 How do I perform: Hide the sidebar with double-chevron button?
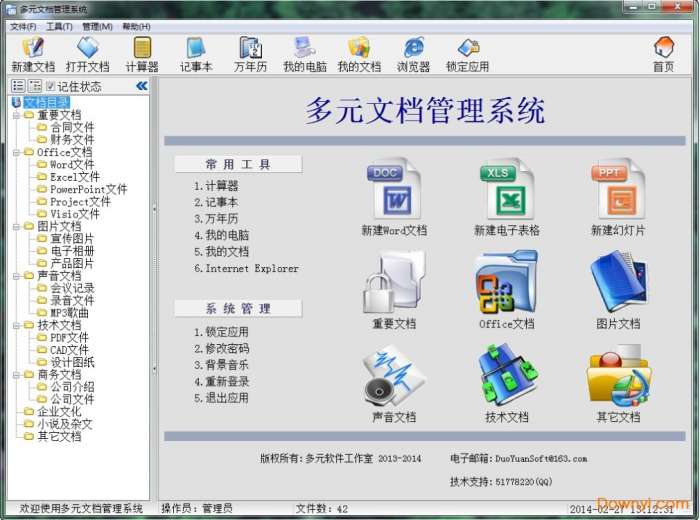point(142,86)
